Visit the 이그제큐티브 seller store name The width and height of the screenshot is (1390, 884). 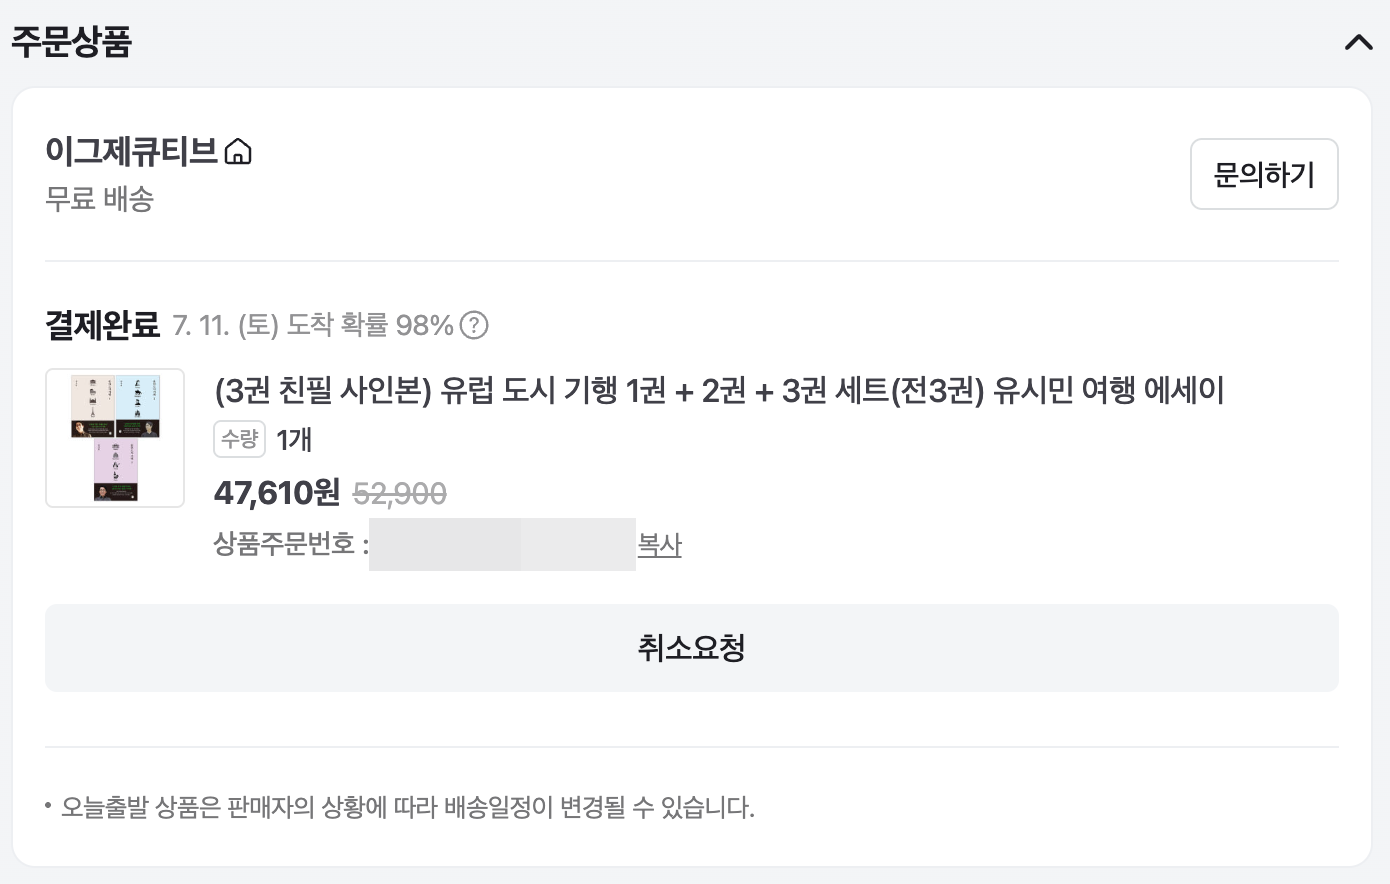coord(132,151)
